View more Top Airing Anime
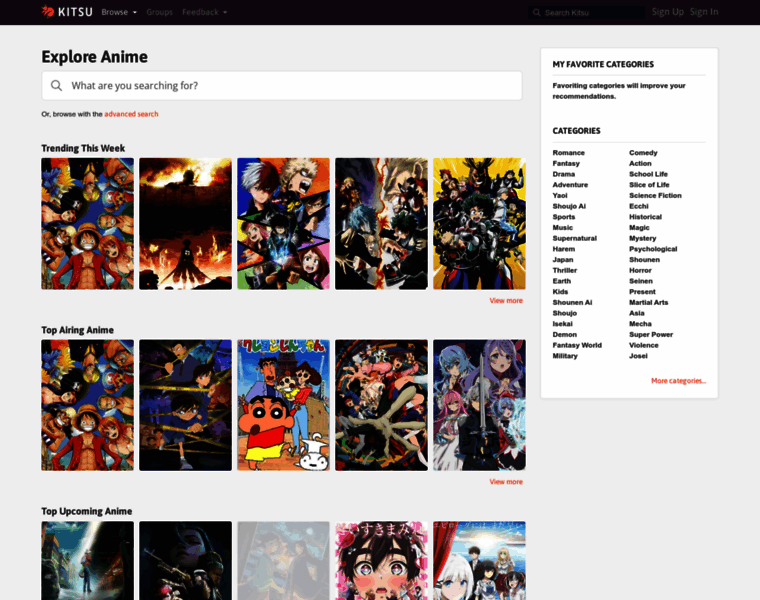The width and height of the screenshot is (760, 600). pyautogui.click(x=506, y=482)
